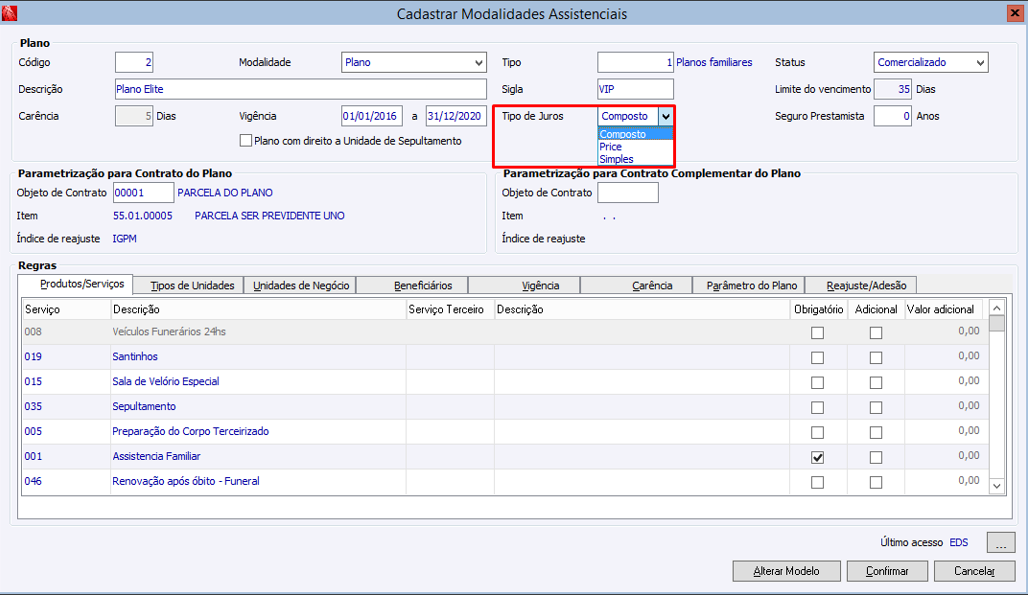Click the Alterar Modelo button

[x=786, y=571]
